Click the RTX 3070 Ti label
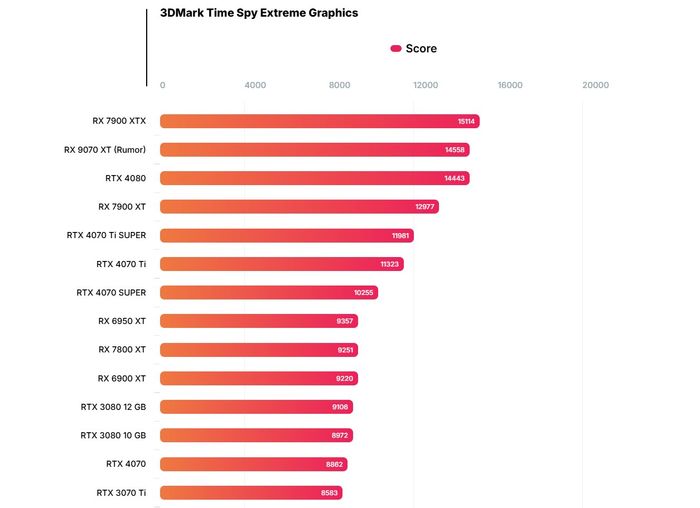 click(x=121, y=493)
